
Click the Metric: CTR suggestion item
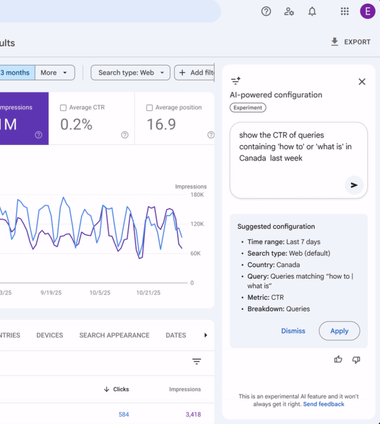266,297
